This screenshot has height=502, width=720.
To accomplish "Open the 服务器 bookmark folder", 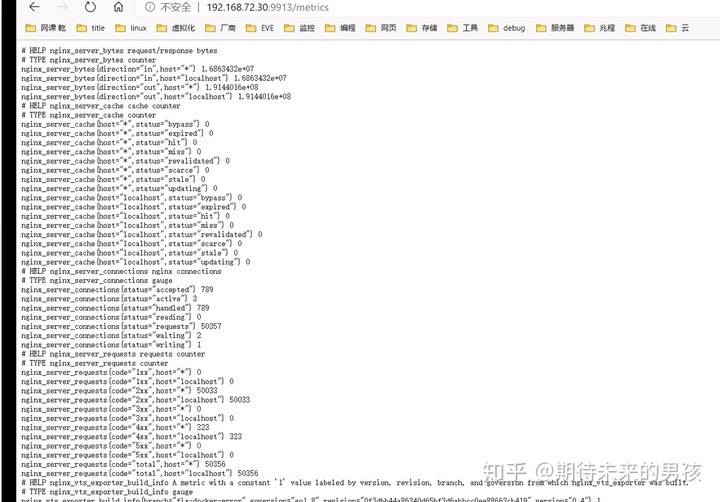I will click(556, 28).
